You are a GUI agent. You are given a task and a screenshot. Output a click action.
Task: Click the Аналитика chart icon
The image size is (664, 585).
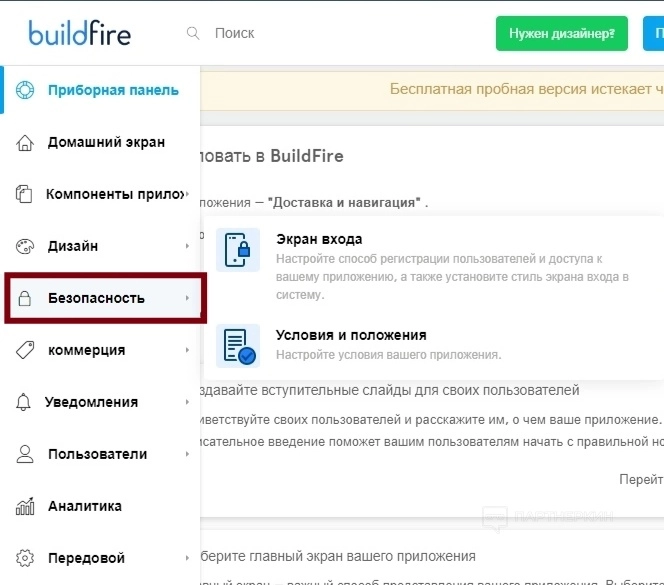tap(26, 506)
